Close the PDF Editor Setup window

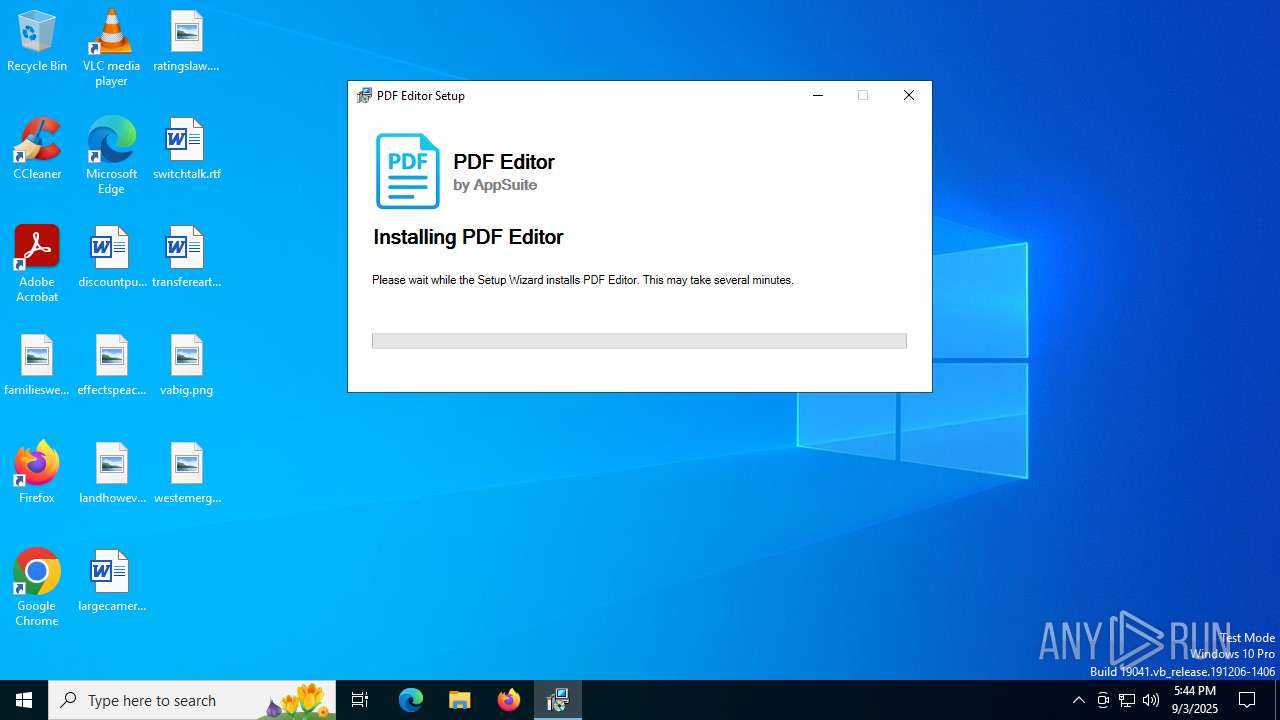point(909,96)
